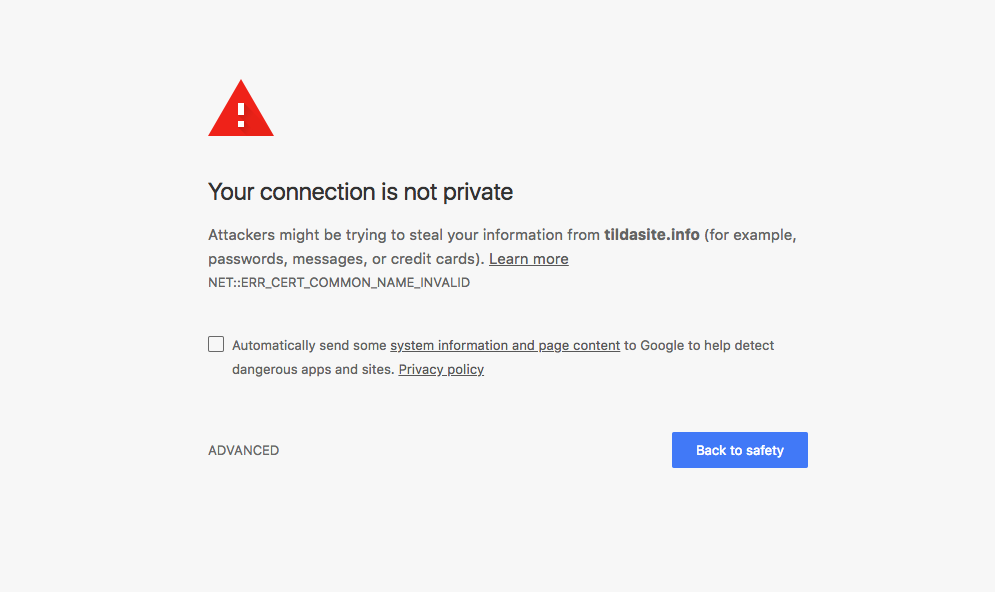This screenshot has height=592, width=995.
Task: Click the "Automatically send some" checkbox label
Action: (309, 345)
